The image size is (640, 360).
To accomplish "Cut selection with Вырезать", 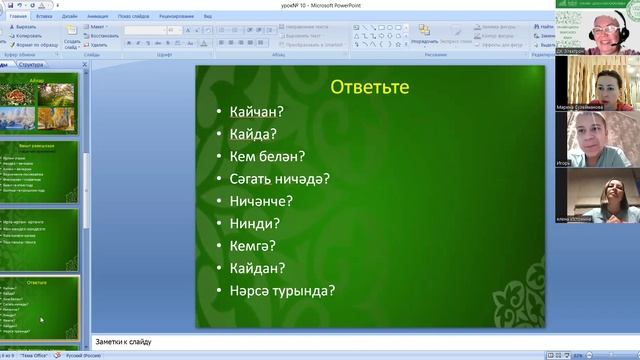I will (x=23, y=27).
